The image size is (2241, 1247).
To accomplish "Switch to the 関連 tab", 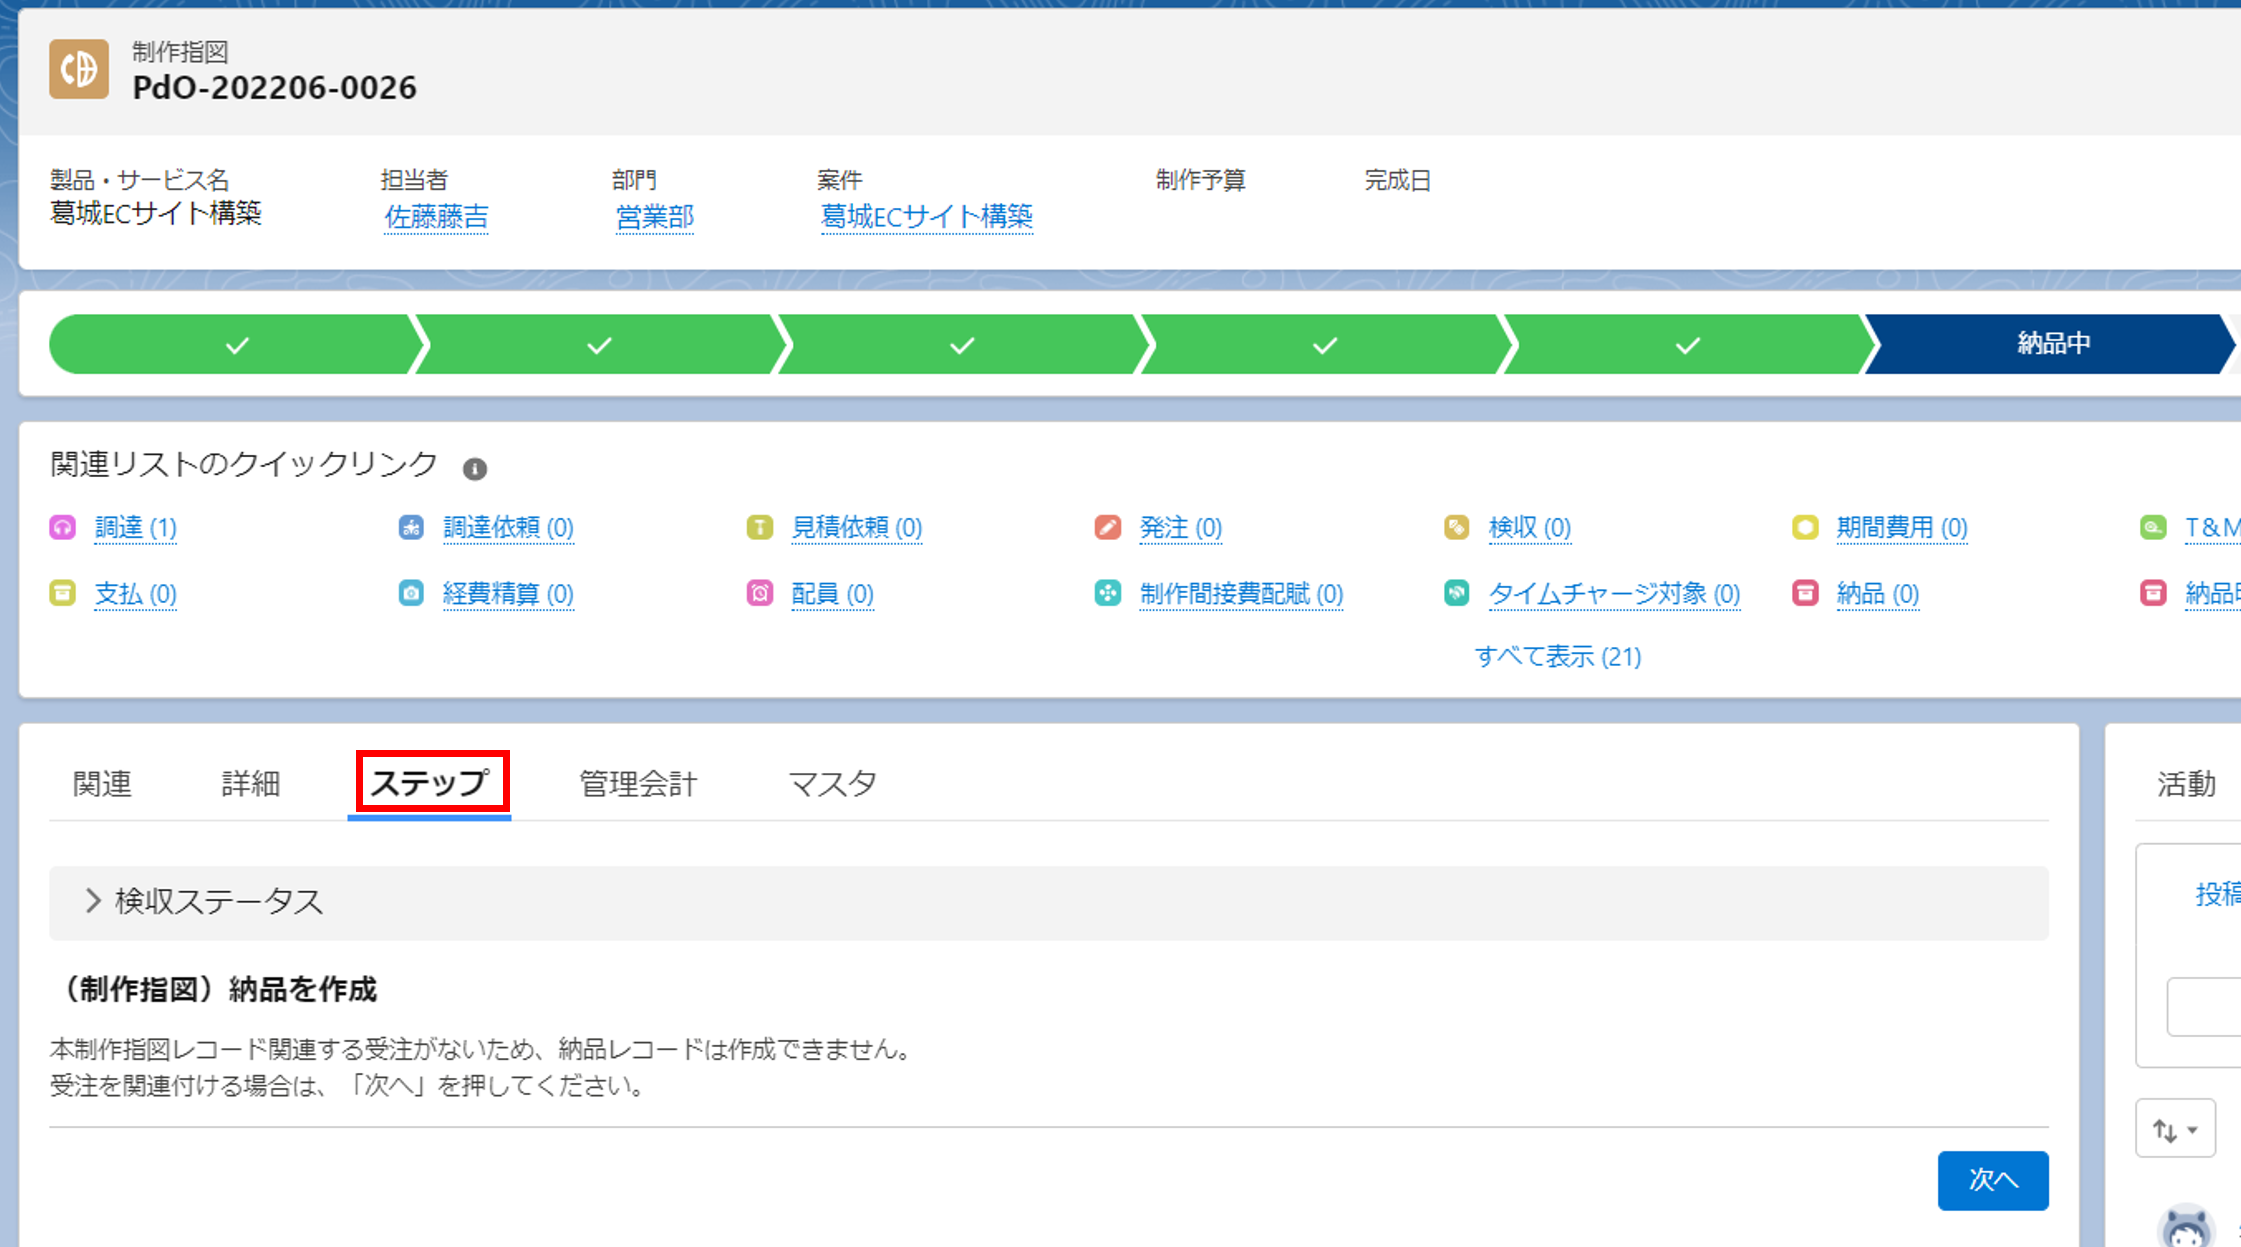I will click(x=102, y=783).
